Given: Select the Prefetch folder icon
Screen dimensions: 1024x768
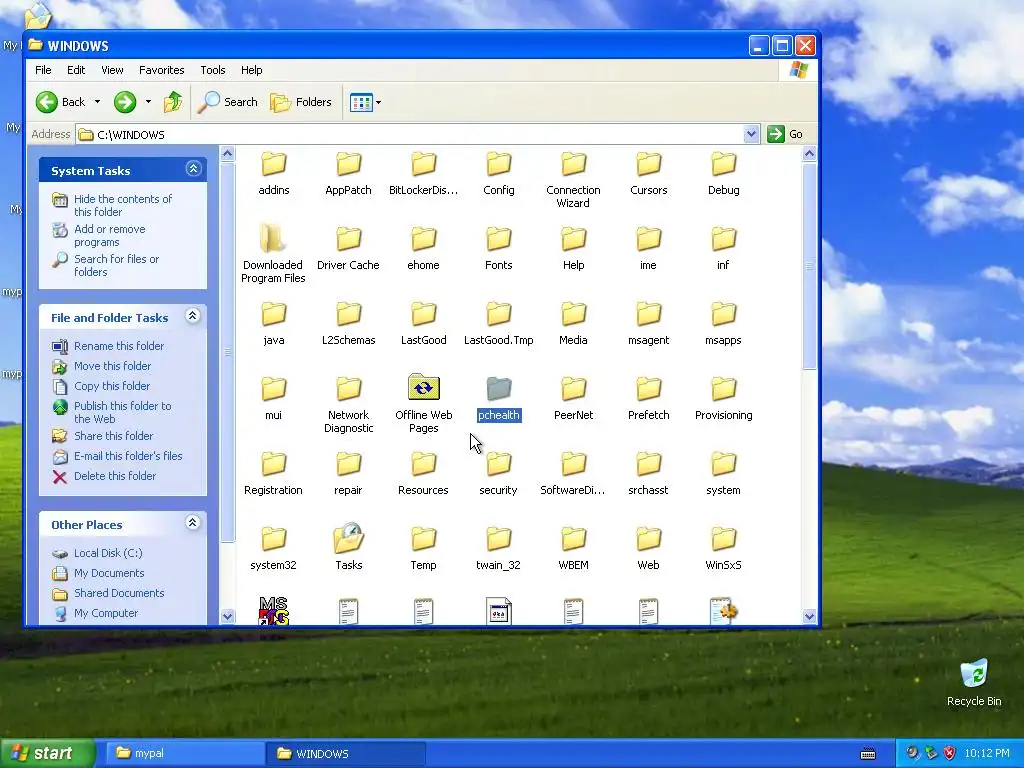Looking at the screenshot, I should click(648, 389).
